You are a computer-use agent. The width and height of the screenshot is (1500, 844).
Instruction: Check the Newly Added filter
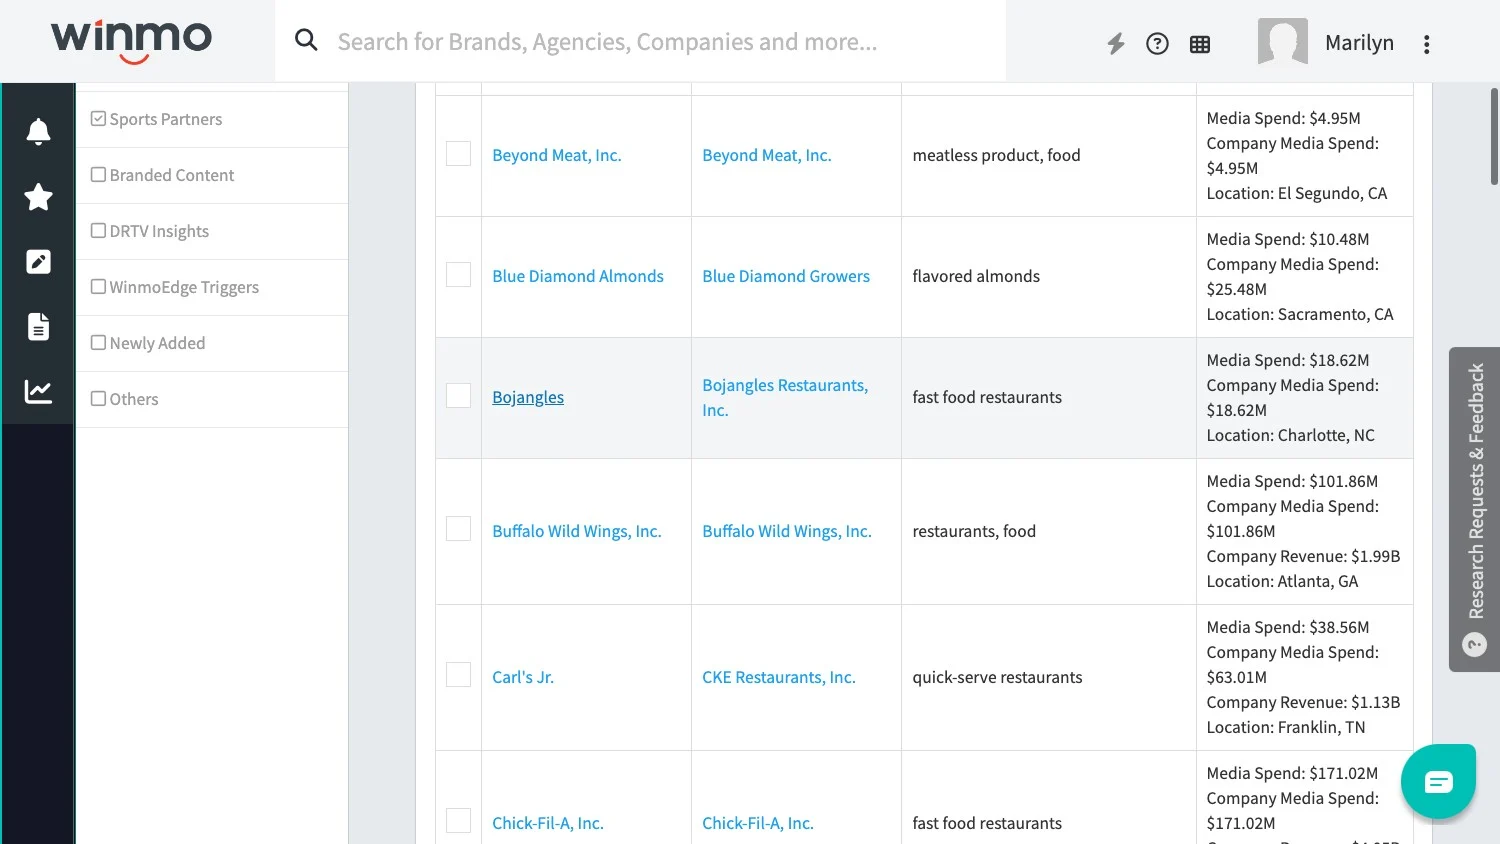[98, 343]
